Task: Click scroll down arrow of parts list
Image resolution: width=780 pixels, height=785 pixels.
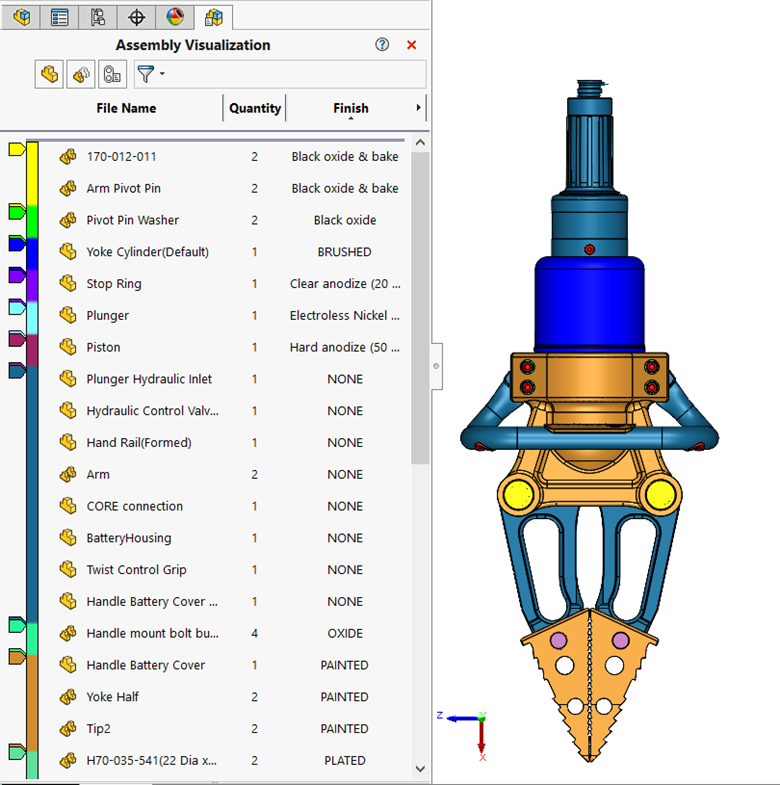Action: coord(421,769)
